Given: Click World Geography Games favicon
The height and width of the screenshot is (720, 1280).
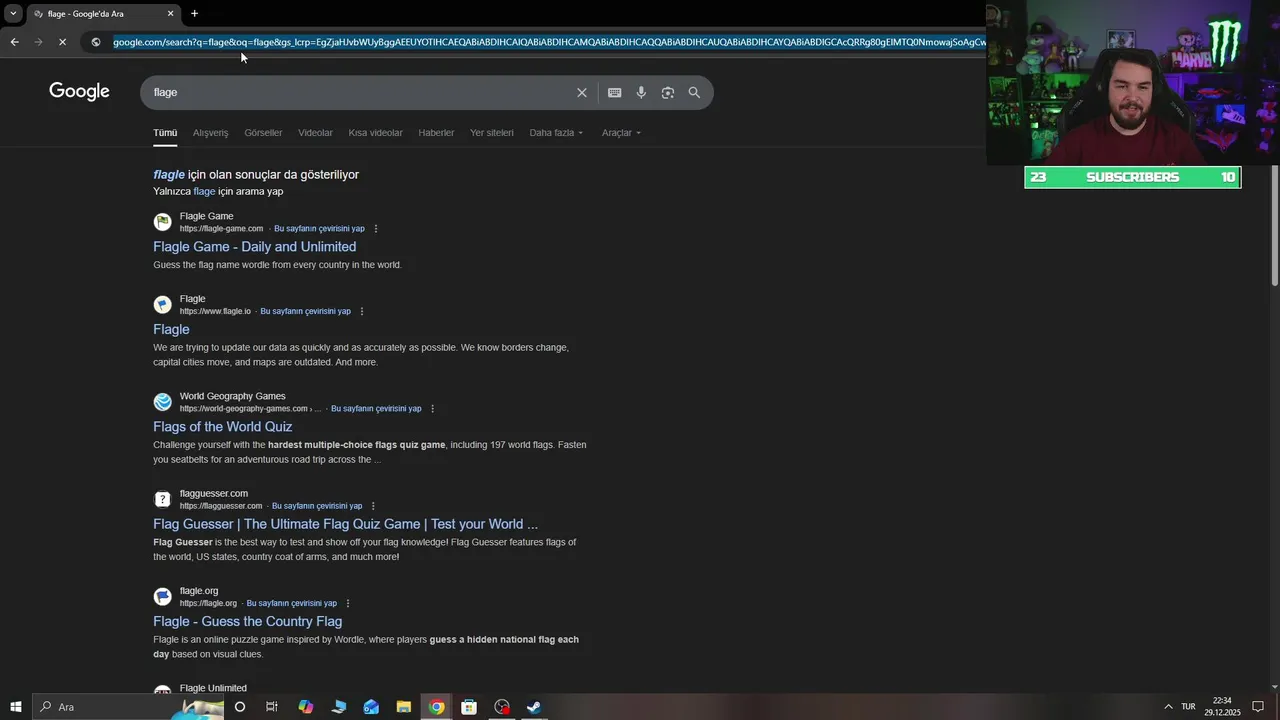Looking at the screenshot, I should pyautogui.click(x=162, y=402).
